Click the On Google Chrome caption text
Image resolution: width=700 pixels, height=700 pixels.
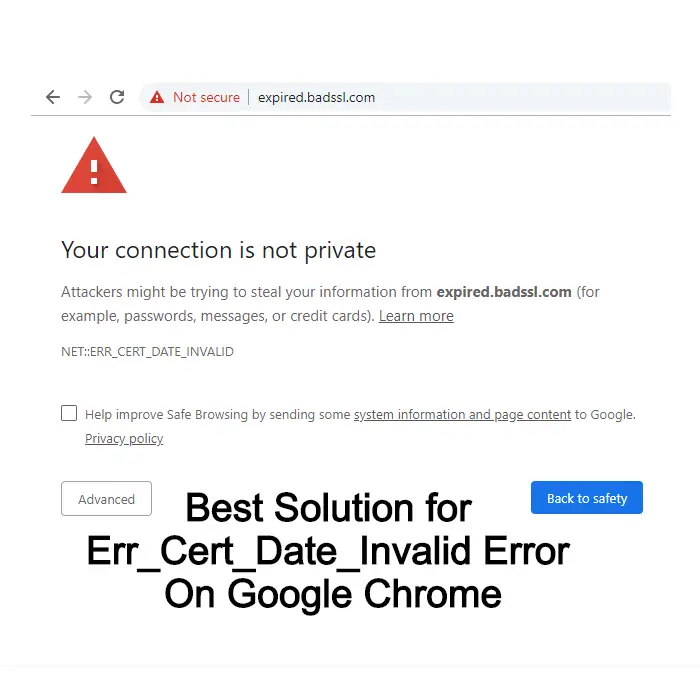[333, 594]
